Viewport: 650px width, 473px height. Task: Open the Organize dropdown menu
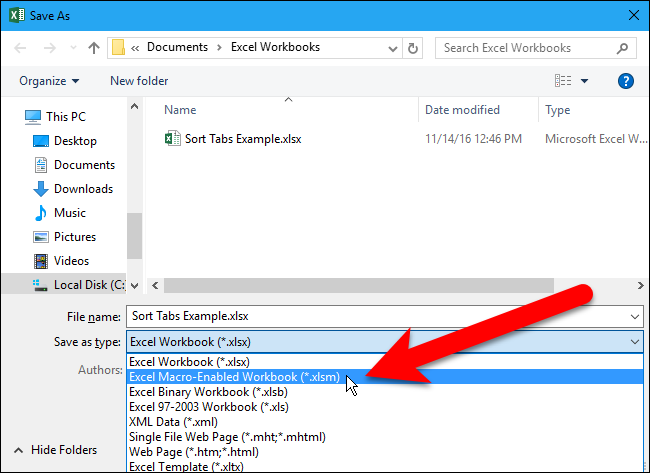point(48,81)
